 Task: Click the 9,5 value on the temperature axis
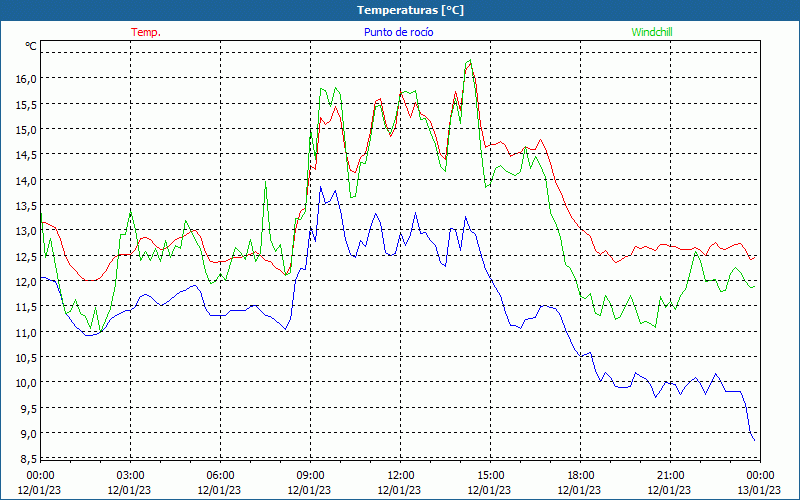click(30, 408)
